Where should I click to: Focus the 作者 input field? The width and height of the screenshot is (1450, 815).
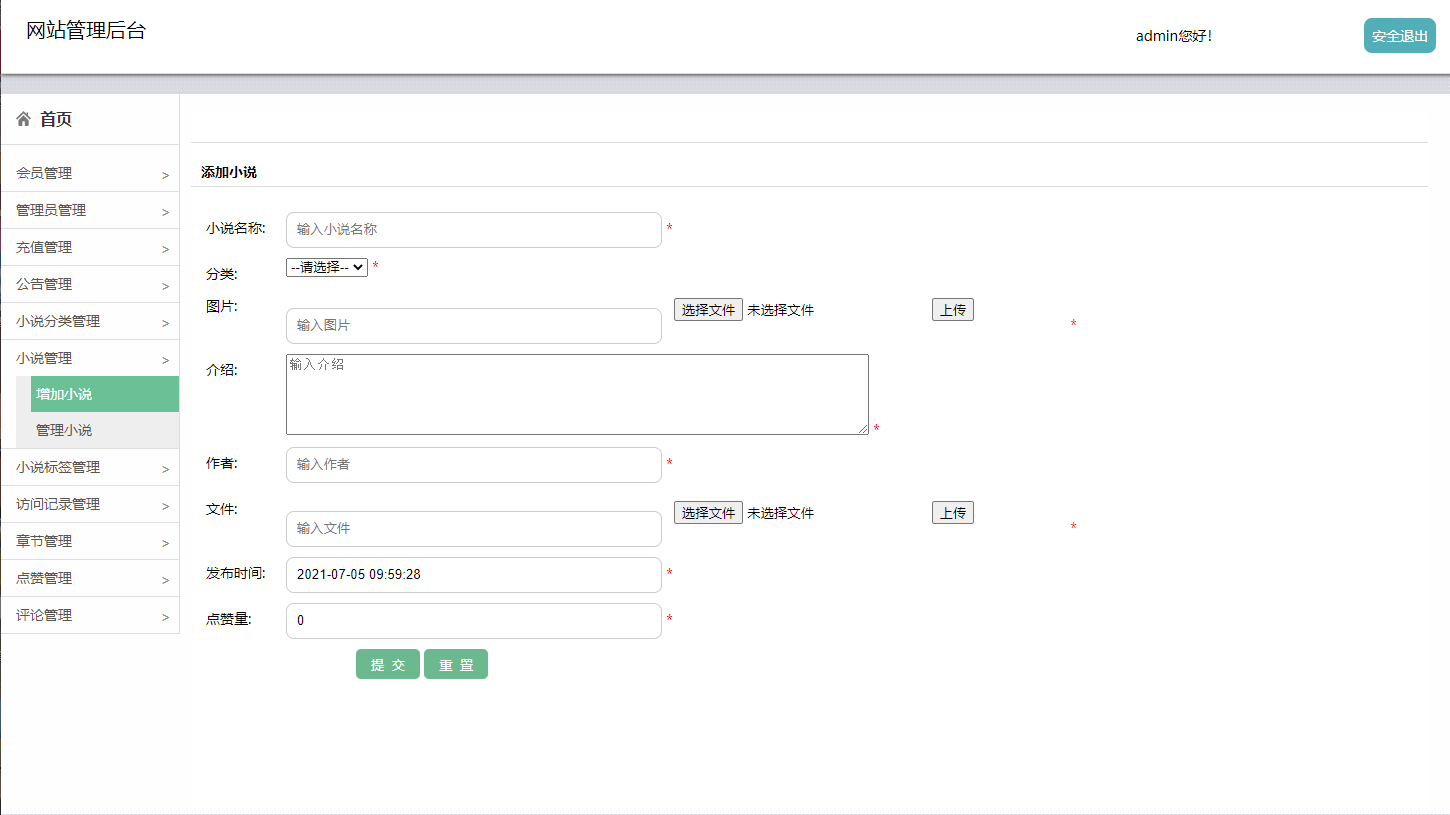[x=473, y=465]
